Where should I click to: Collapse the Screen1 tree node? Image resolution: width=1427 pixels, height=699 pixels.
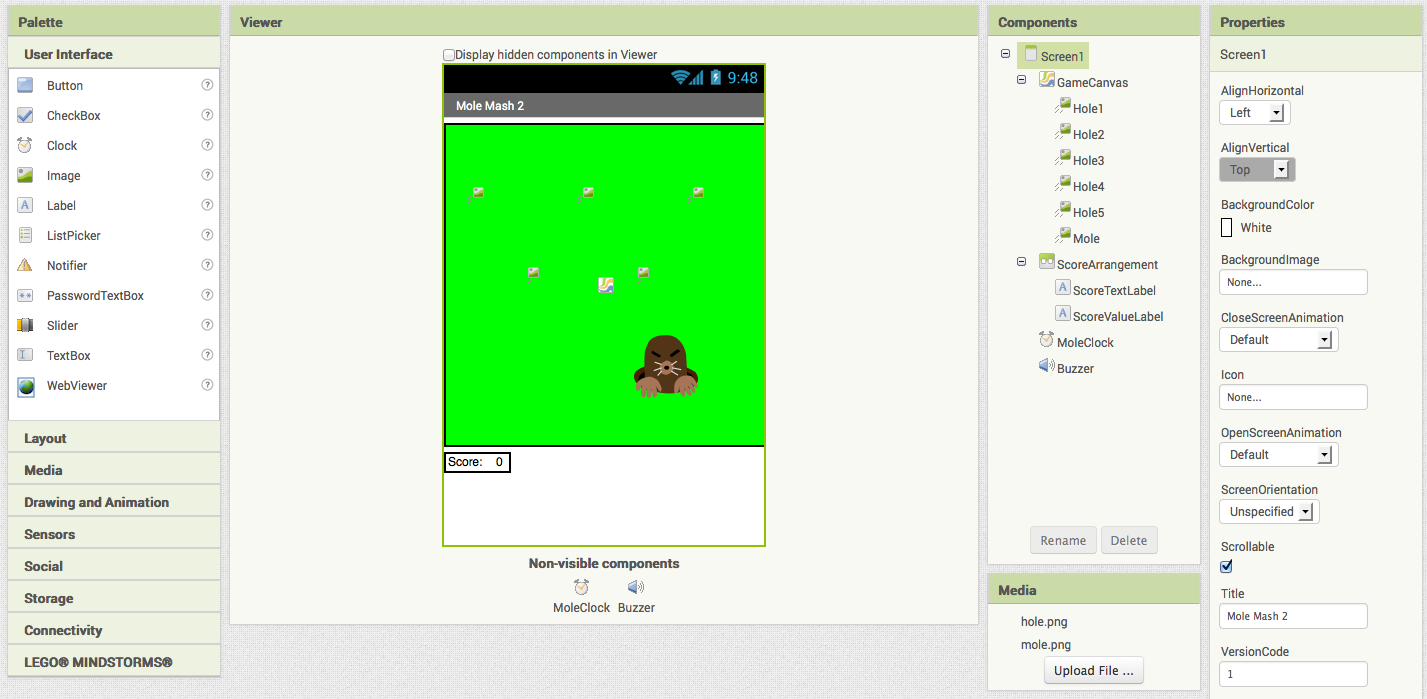tap(1005, 54)
